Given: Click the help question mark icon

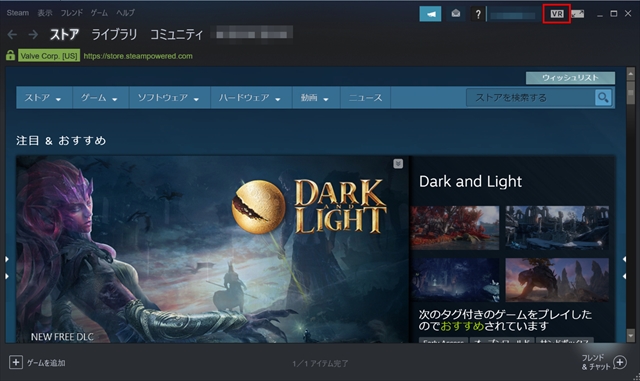Looking at the screenshot, I should coord(478,14).
